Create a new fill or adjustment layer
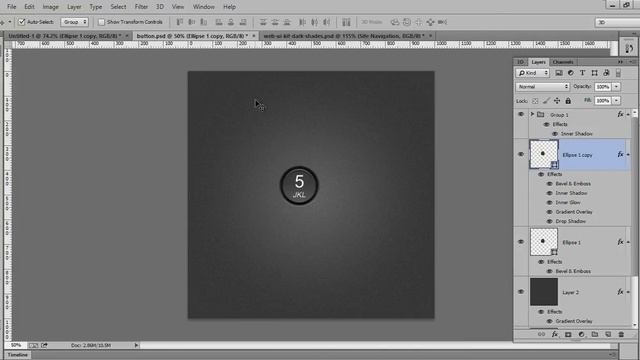The height and width of the screenshot is (360, 640). (x=581, y=334)
